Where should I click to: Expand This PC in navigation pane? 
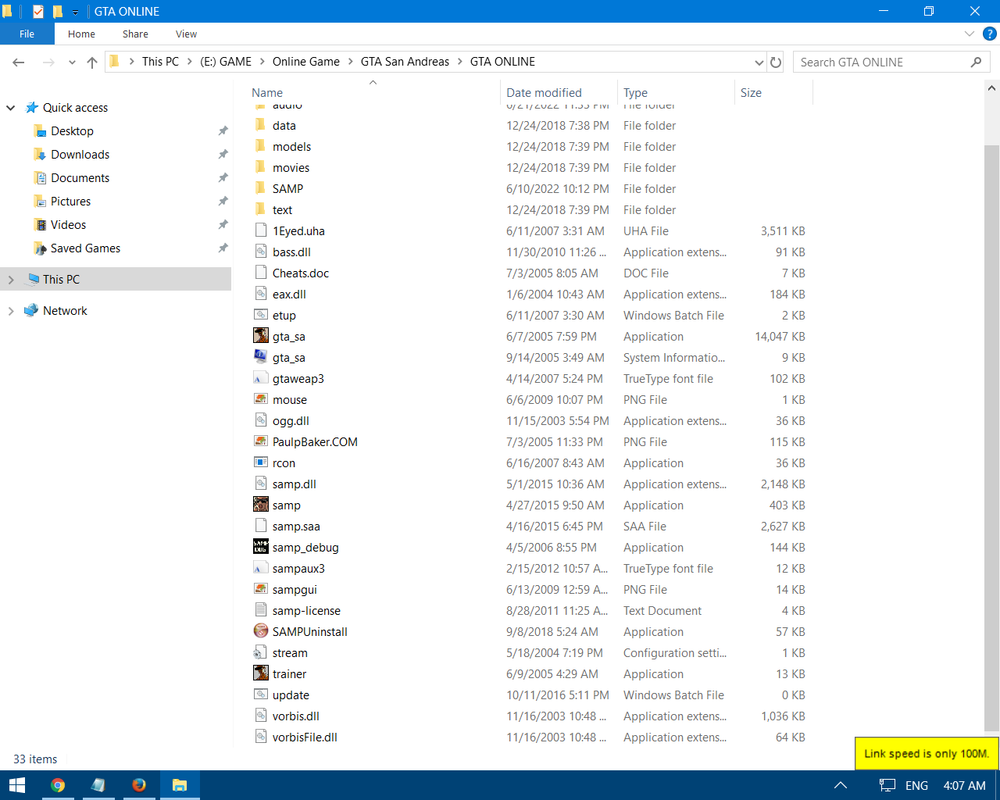[10, 279]
